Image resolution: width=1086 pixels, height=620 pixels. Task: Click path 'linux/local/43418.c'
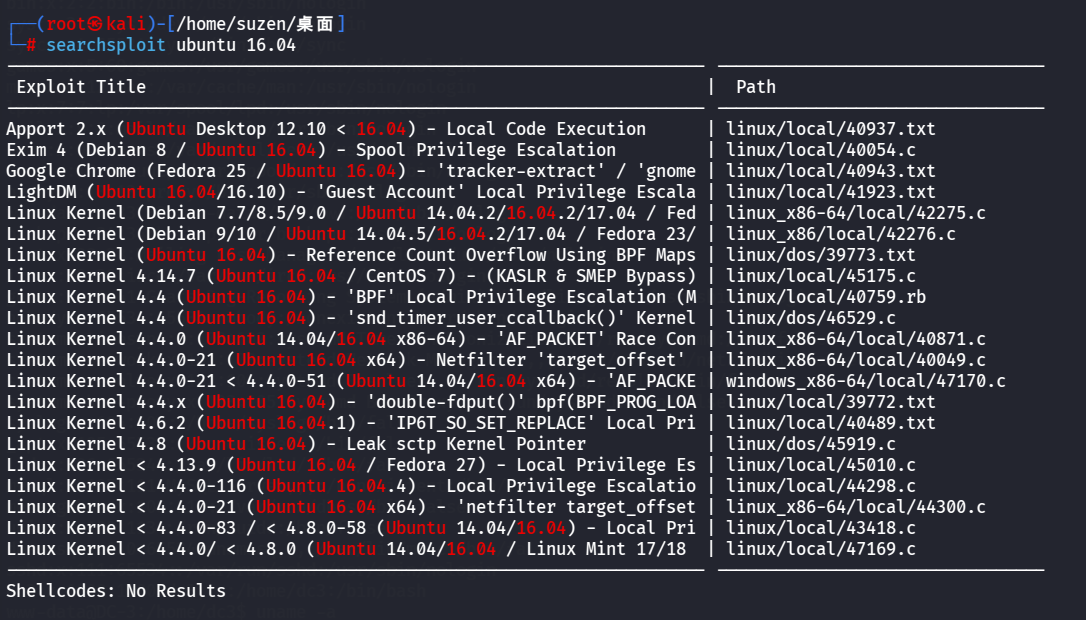tap(821, 528)
